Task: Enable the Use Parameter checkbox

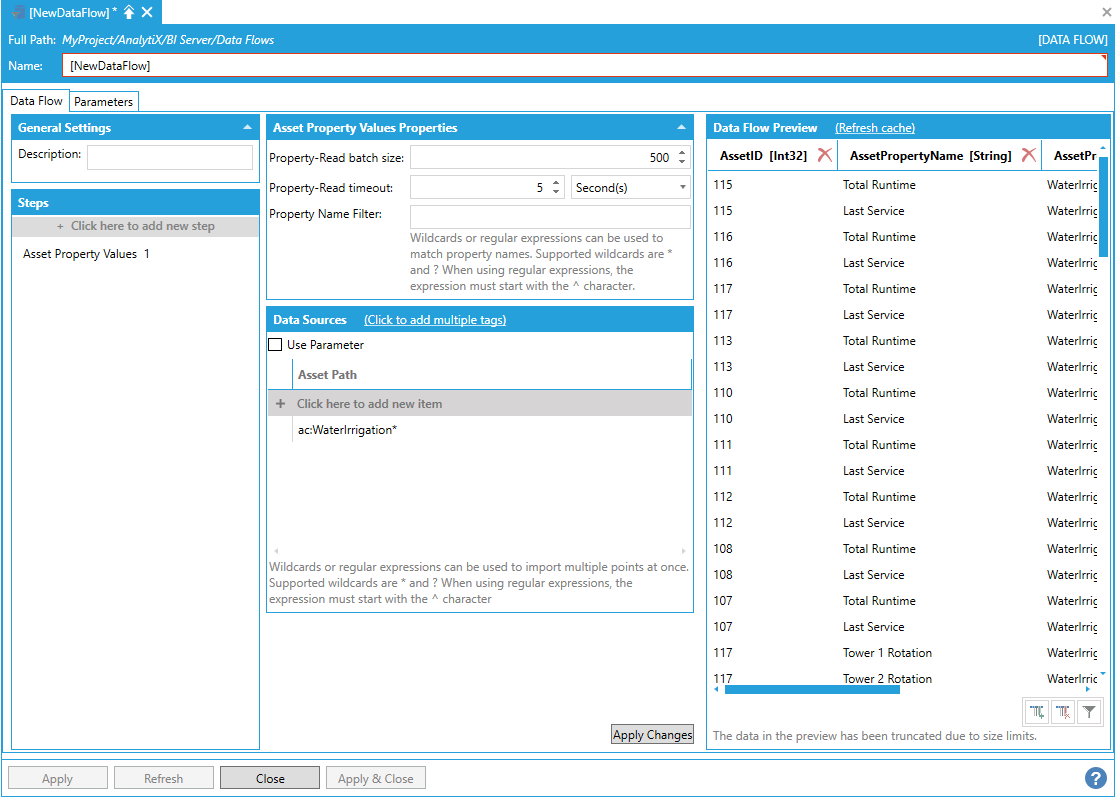Action: point(275,345)
